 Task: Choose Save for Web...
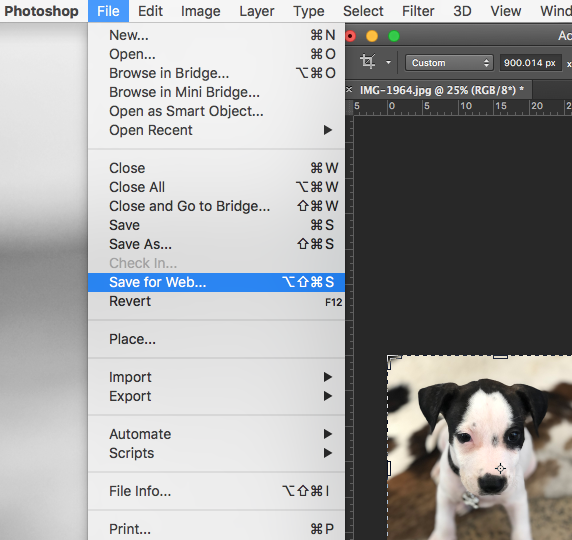pos(216,282)
